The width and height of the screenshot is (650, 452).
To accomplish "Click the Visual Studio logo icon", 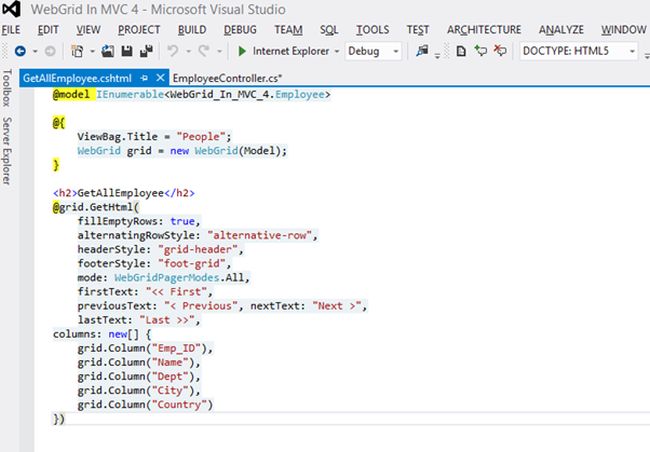I will 11,9.
